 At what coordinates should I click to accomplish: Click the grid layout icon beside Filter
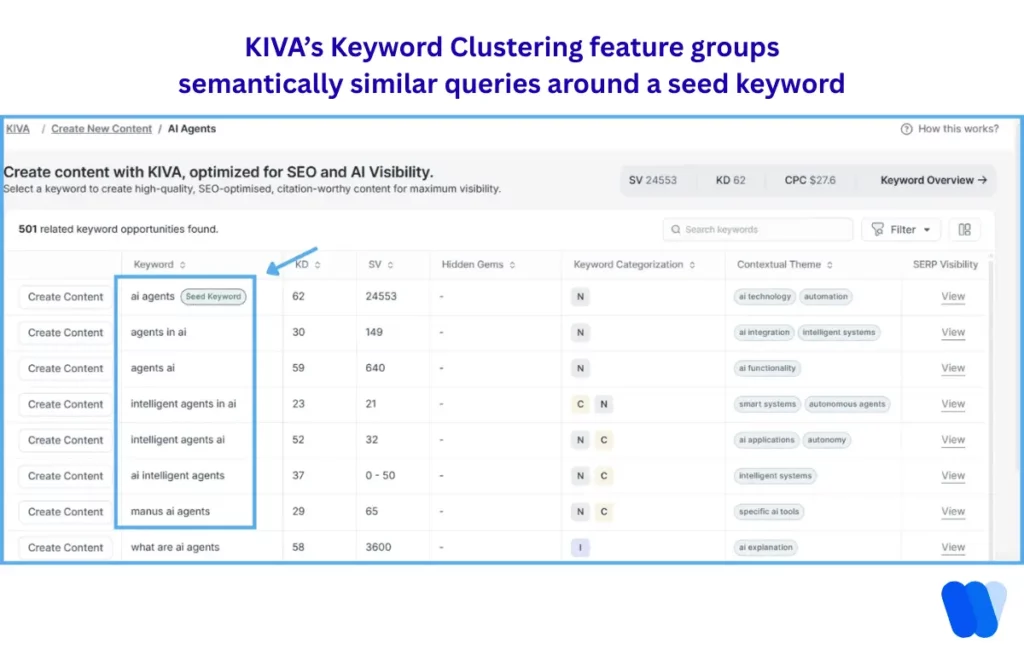(x=964, y=230)
